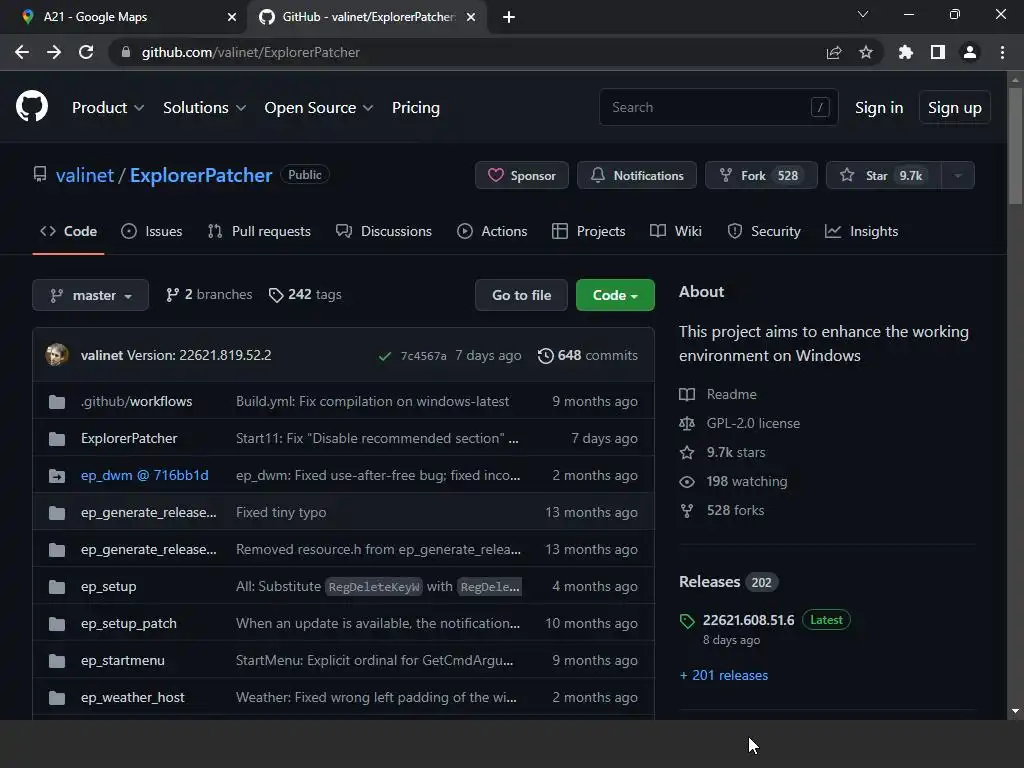
Task: Go back with the browser back arrow
Action: tap(22, 52)
